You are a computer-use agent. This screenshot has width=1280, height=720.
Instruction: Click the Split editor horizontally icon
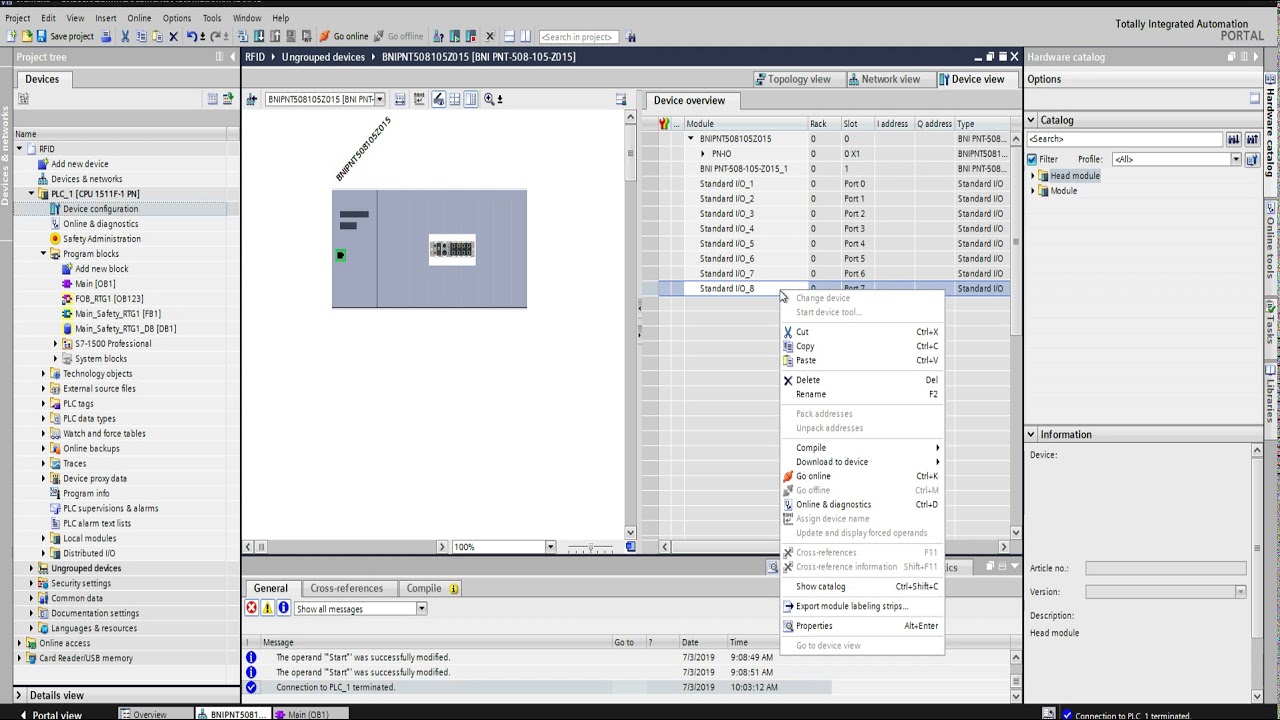tap(509, 37)
